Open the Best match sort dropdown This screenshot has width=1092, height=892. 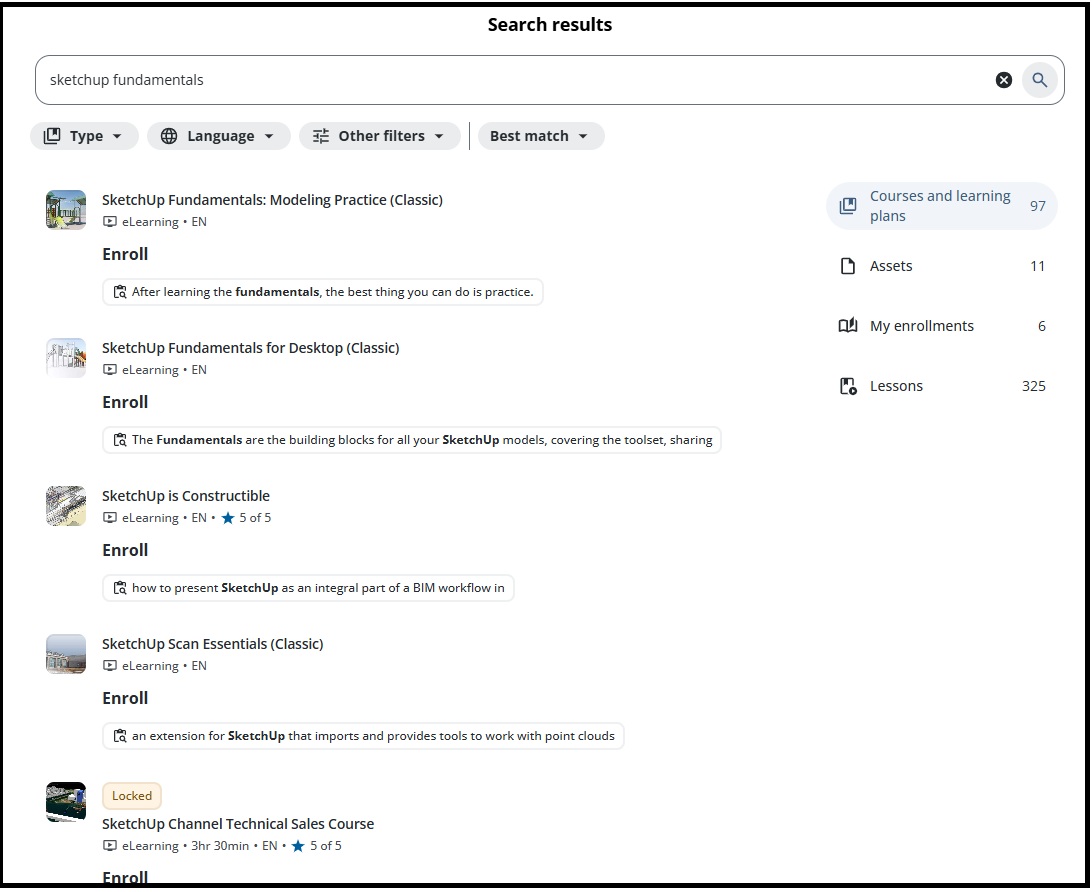540,136
